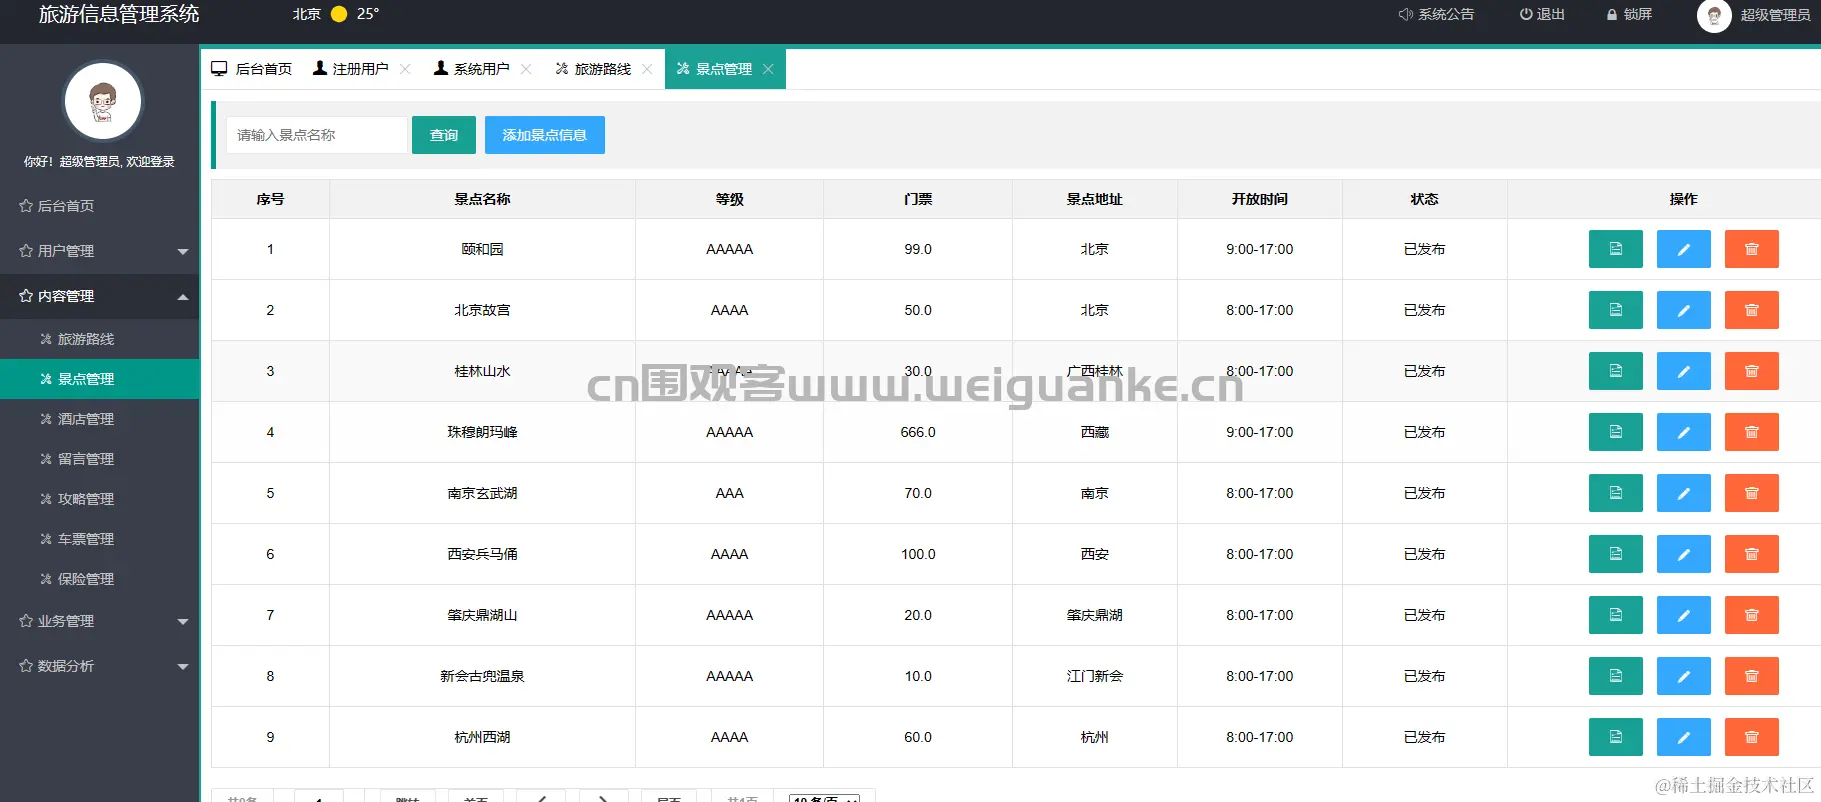Click the 江门新会 address cell
1821x802 pixels.
coord(1095,676)
